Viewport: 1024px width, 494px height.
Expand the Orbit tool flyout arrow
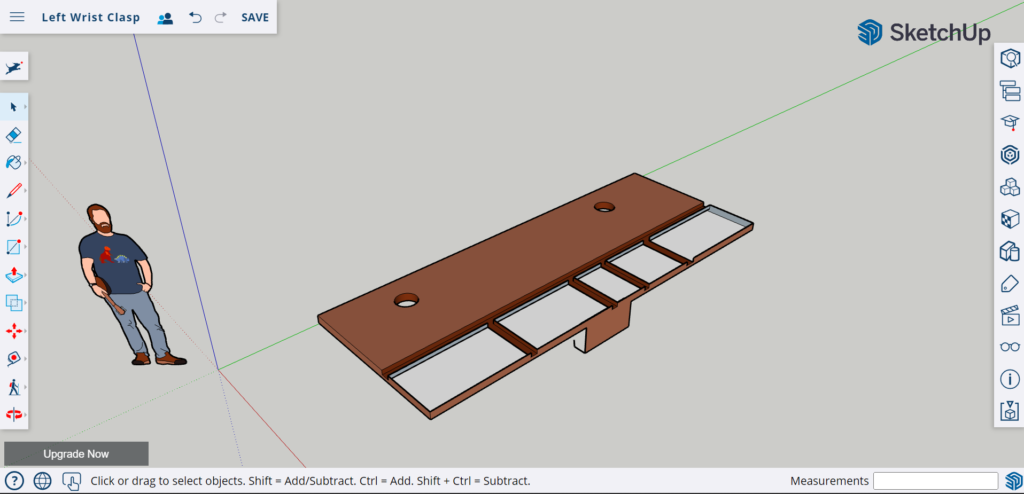tap(25, 414)
